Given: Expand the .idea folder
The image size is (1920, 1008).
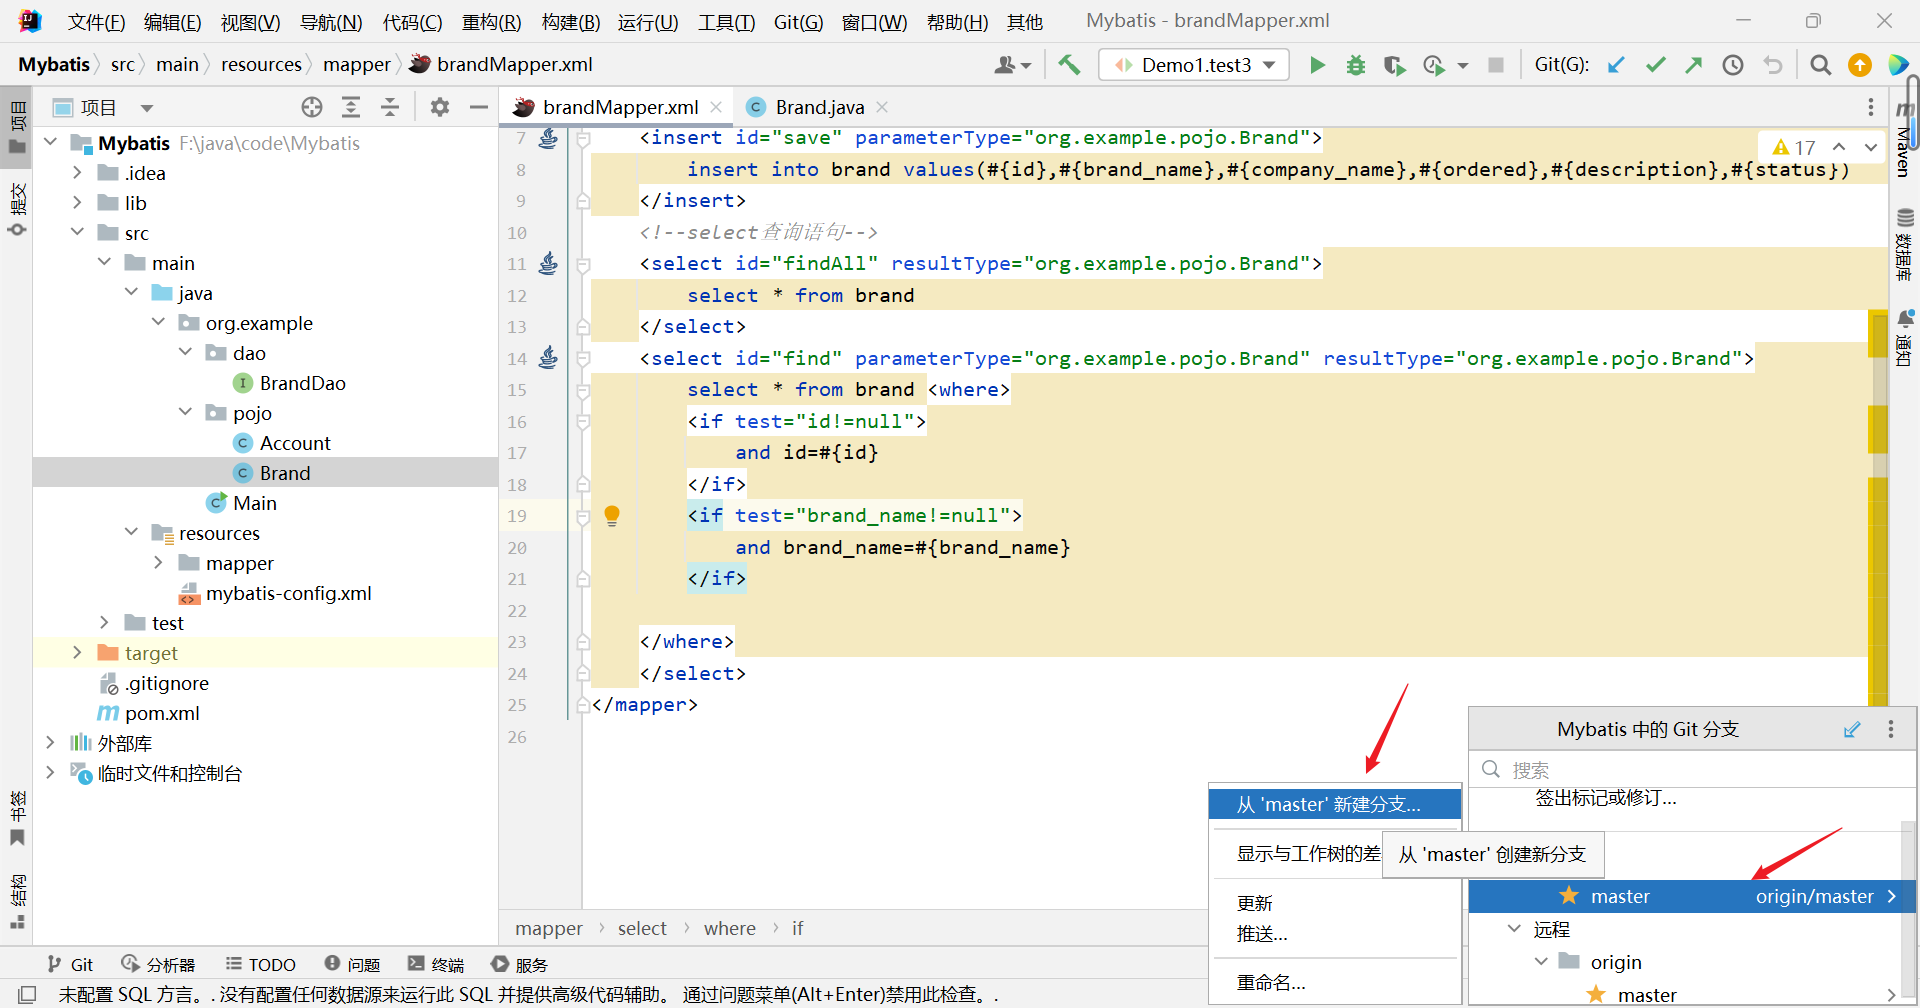Looking at the screenshot, I should coord(77,173).
